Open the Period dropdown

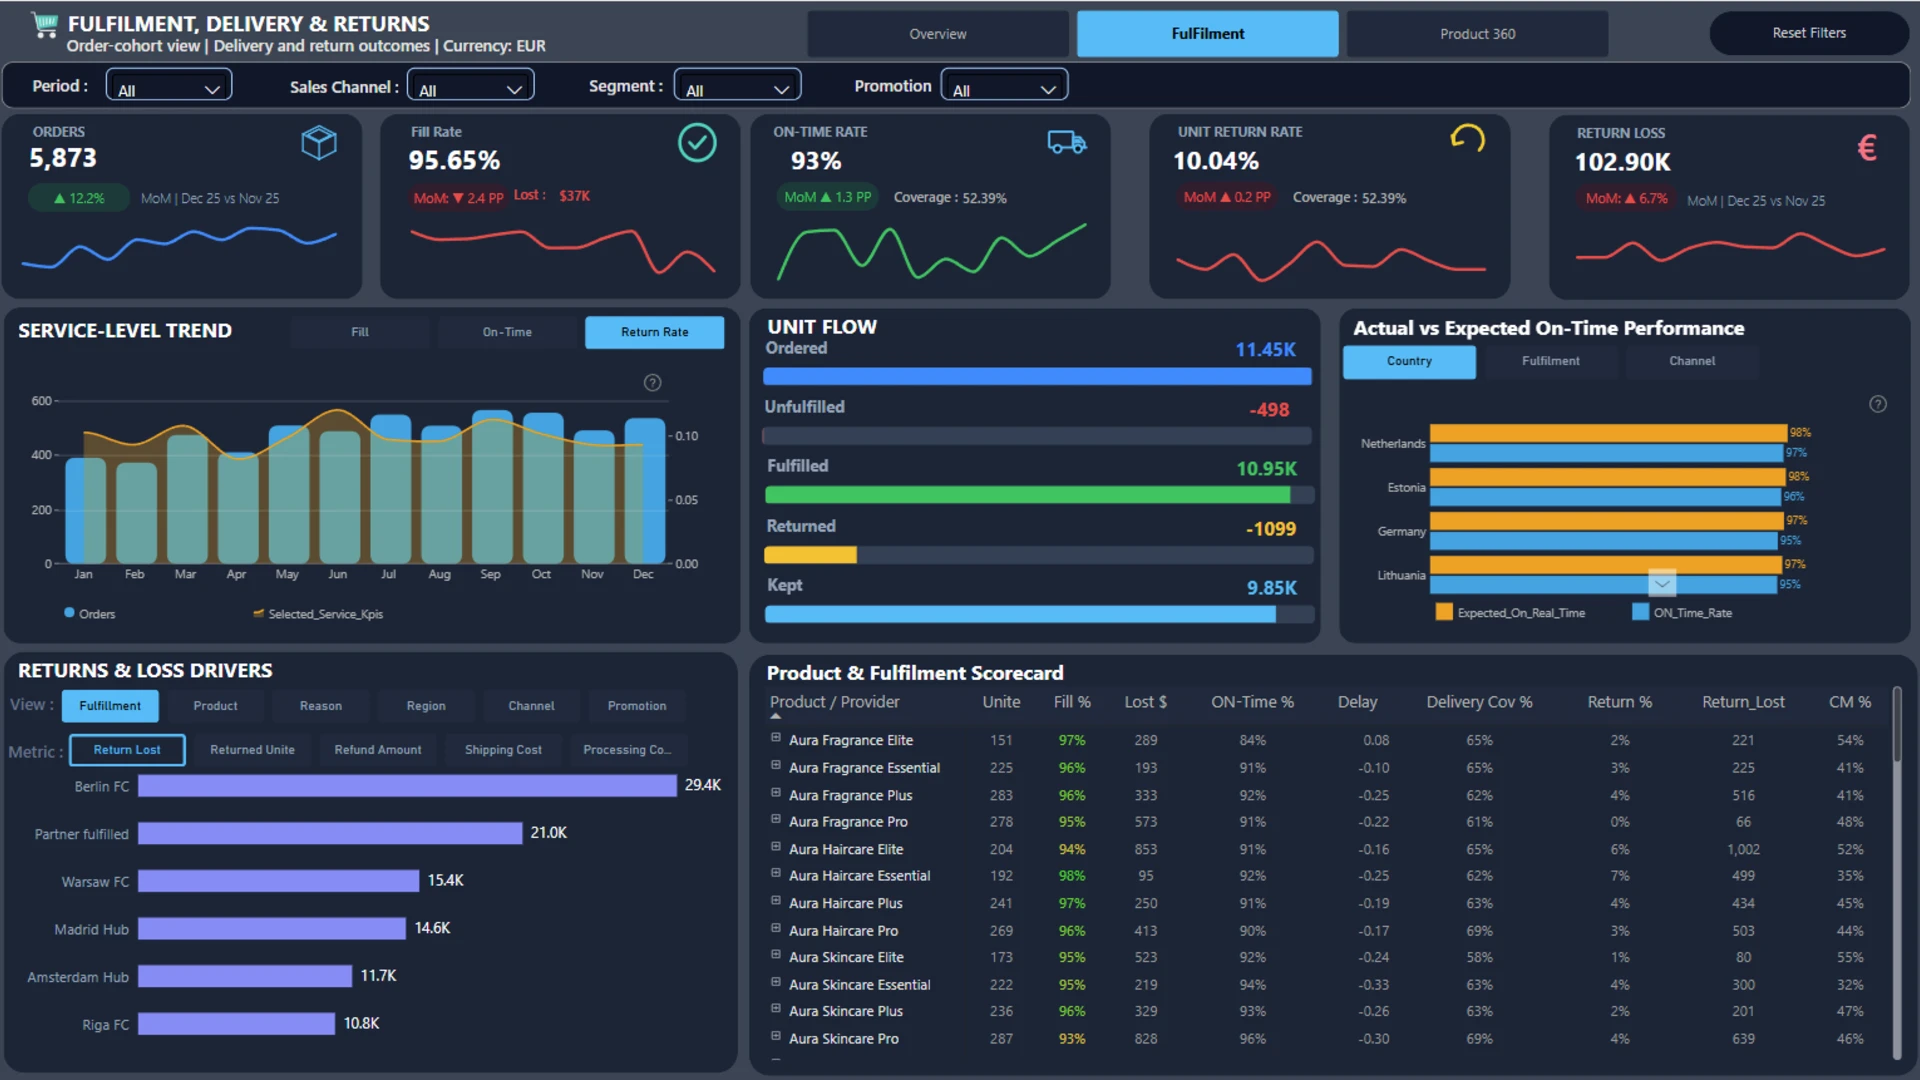(169, 87)
